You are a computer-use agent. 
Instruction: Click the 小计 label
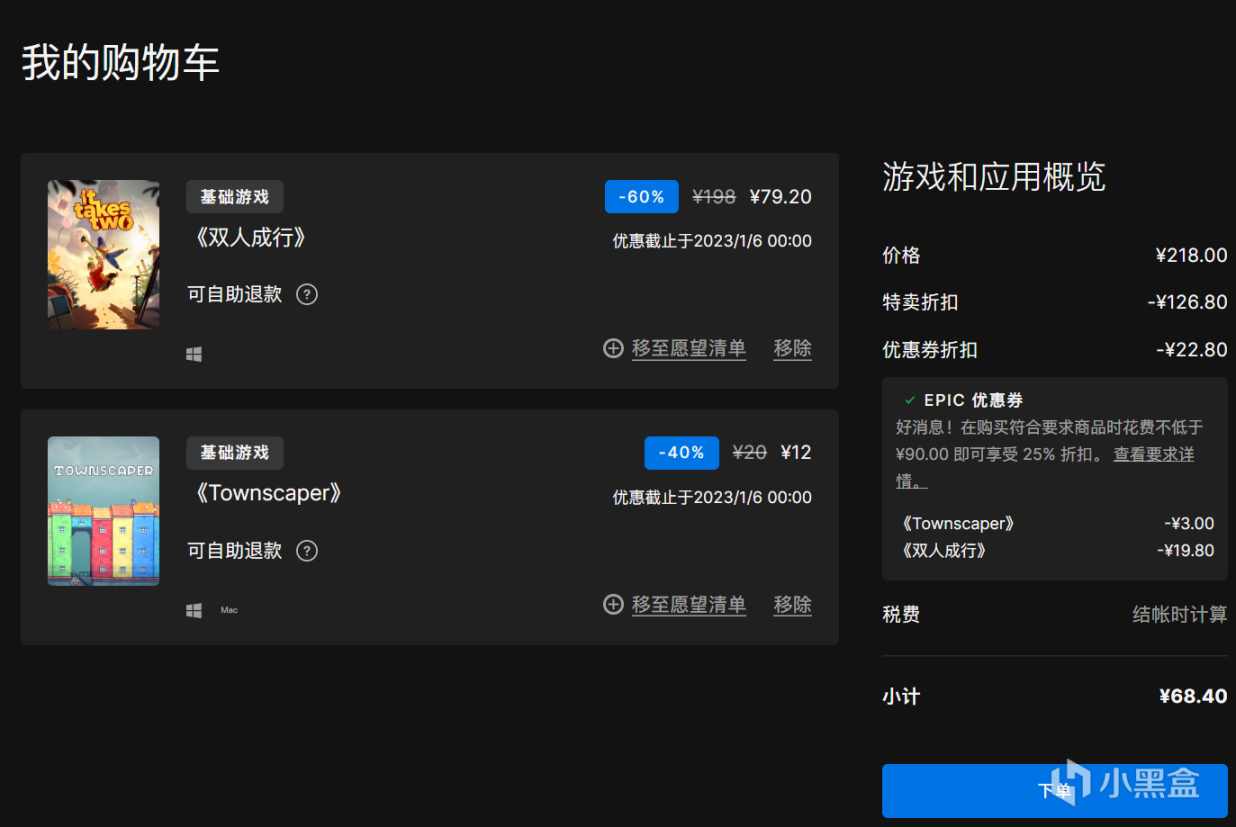[x=901, y=696]
